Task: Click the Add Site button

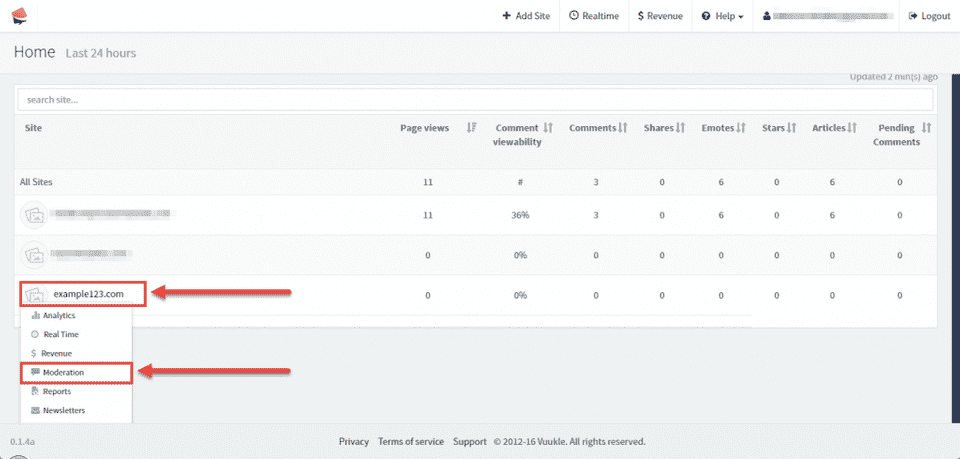Action: (528, 16)
